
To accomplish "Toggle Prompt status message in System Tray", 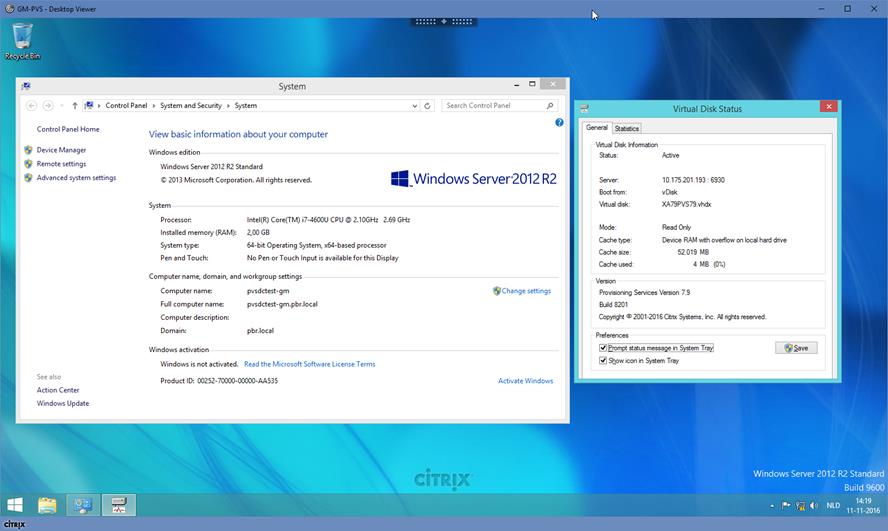I will click(x=603, y=348).
